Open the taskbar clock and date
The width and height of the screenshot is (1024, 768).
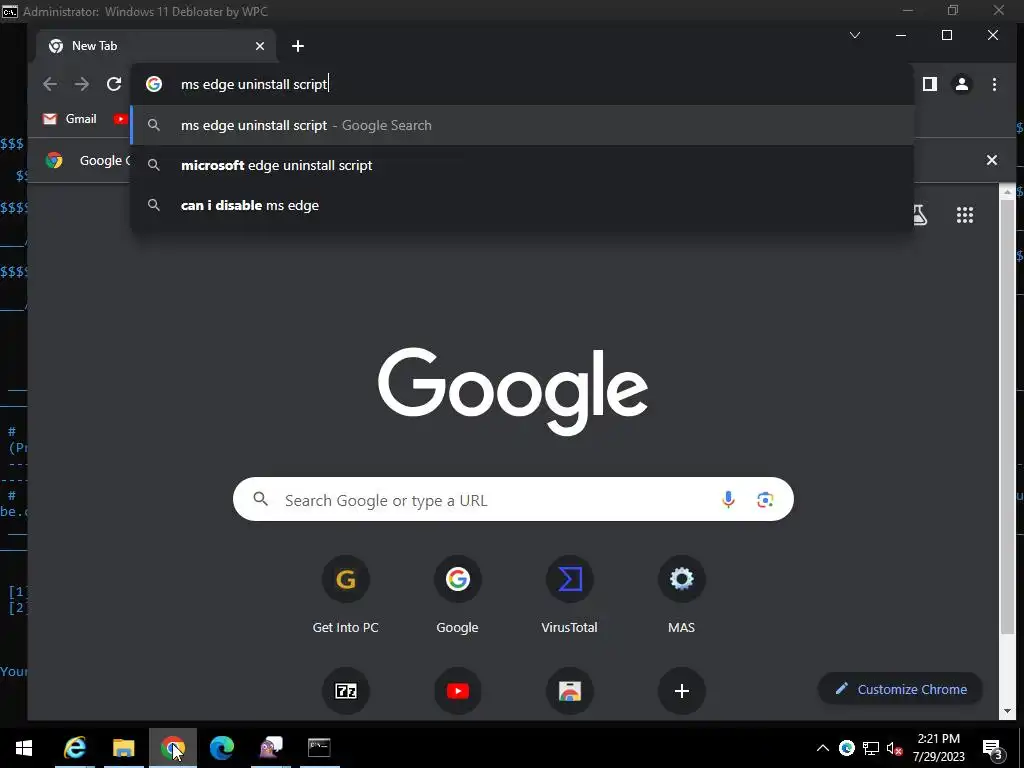(x=938, y=748)
